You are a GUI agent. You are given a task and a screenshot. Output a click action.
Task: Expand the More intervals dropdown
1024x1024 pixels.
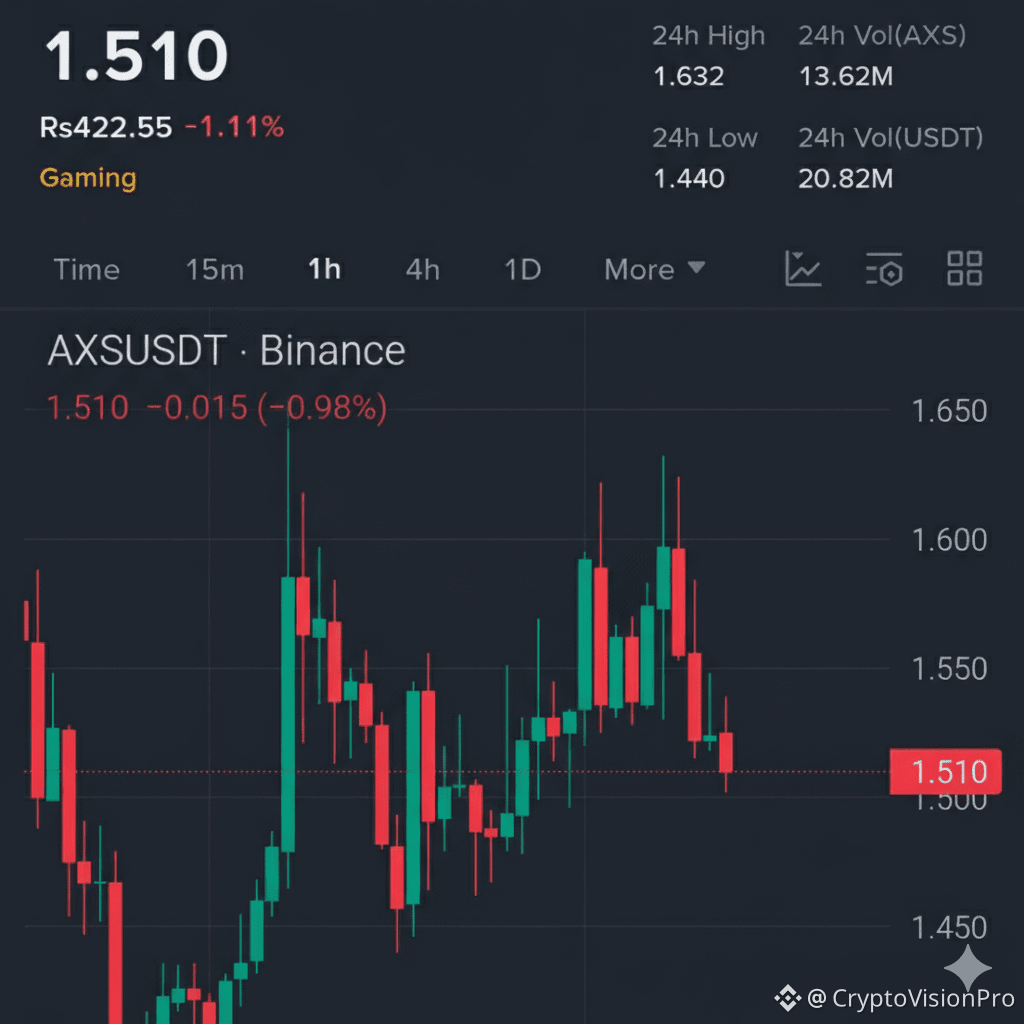click(x=654, y=270)
